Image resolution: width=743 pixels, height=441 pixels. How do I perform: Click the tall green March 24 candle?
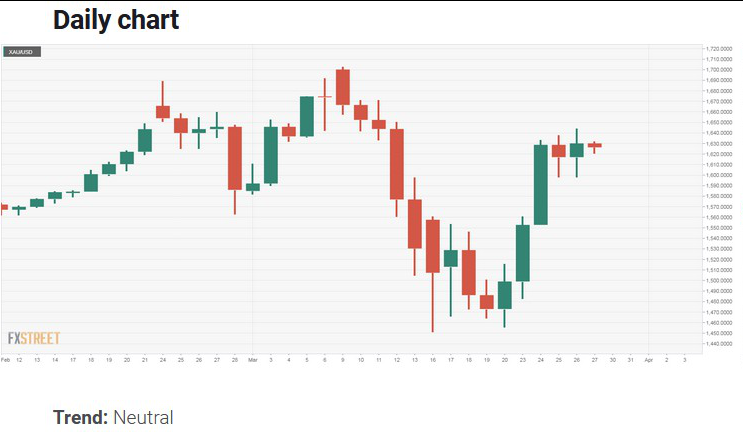click(540, 184)
